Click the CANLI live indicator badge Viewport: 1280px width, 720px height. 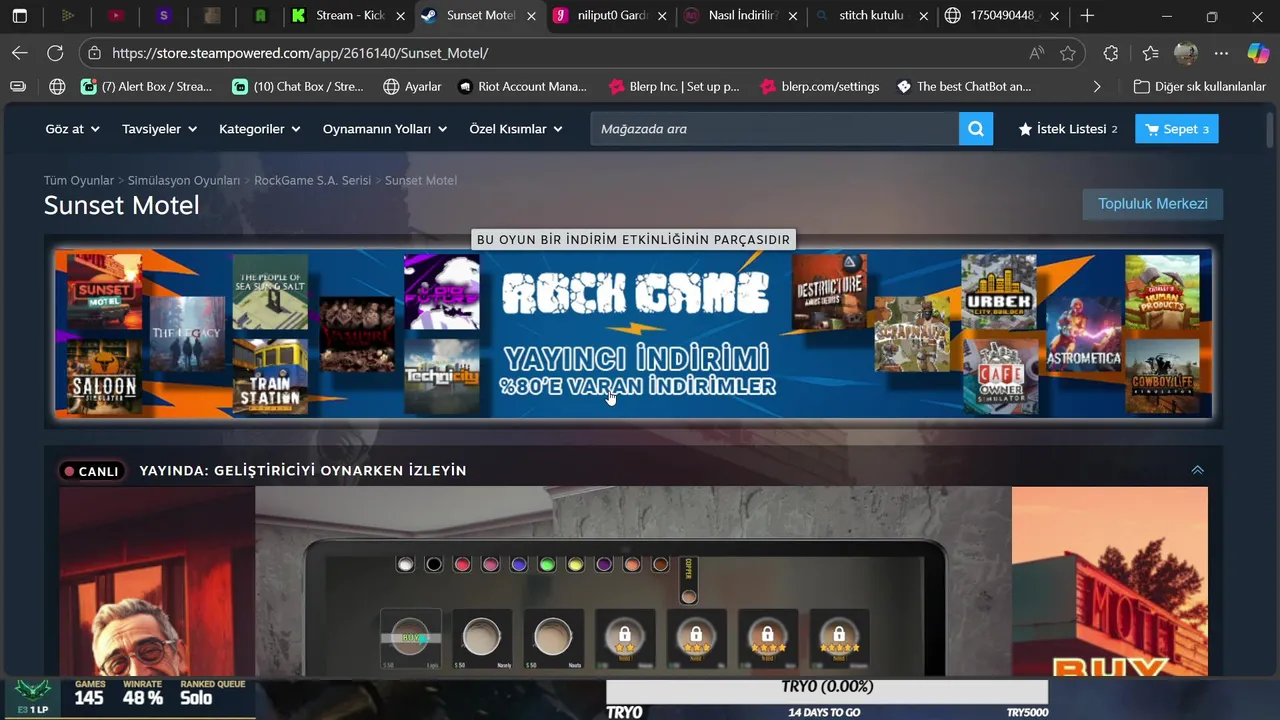point(92,471)
